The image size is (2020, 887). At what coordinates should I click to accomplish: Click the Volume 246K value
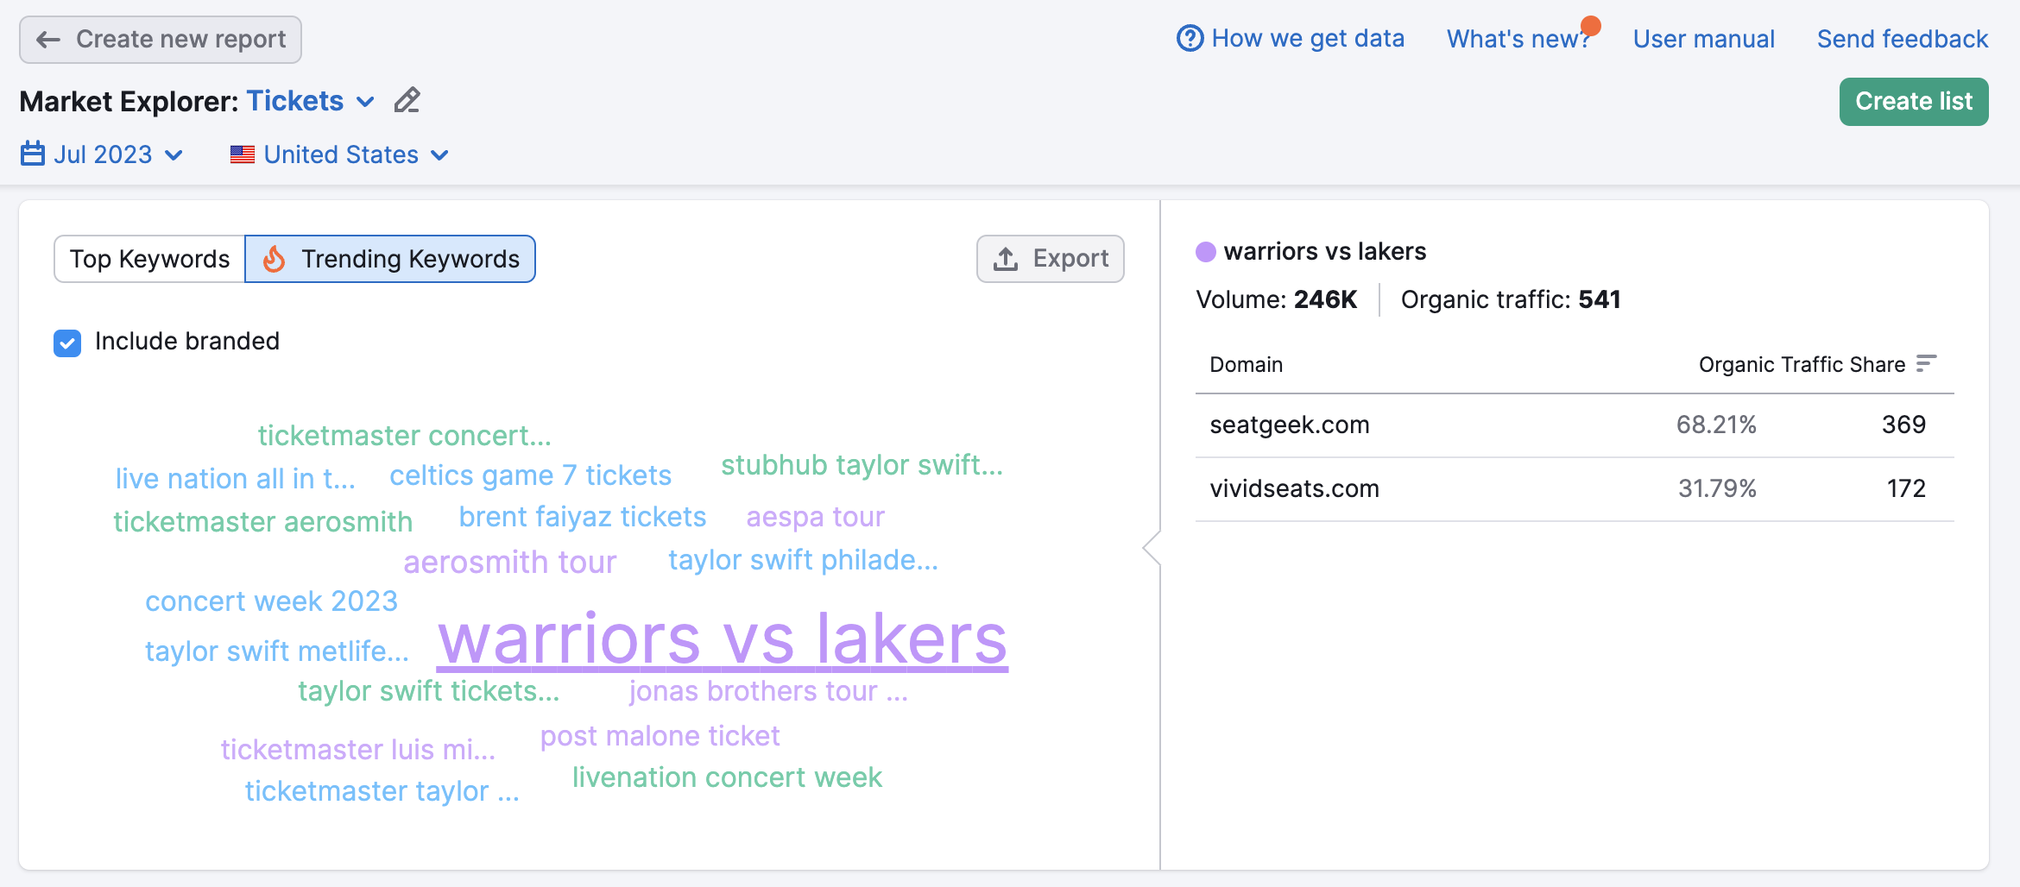1325,300
